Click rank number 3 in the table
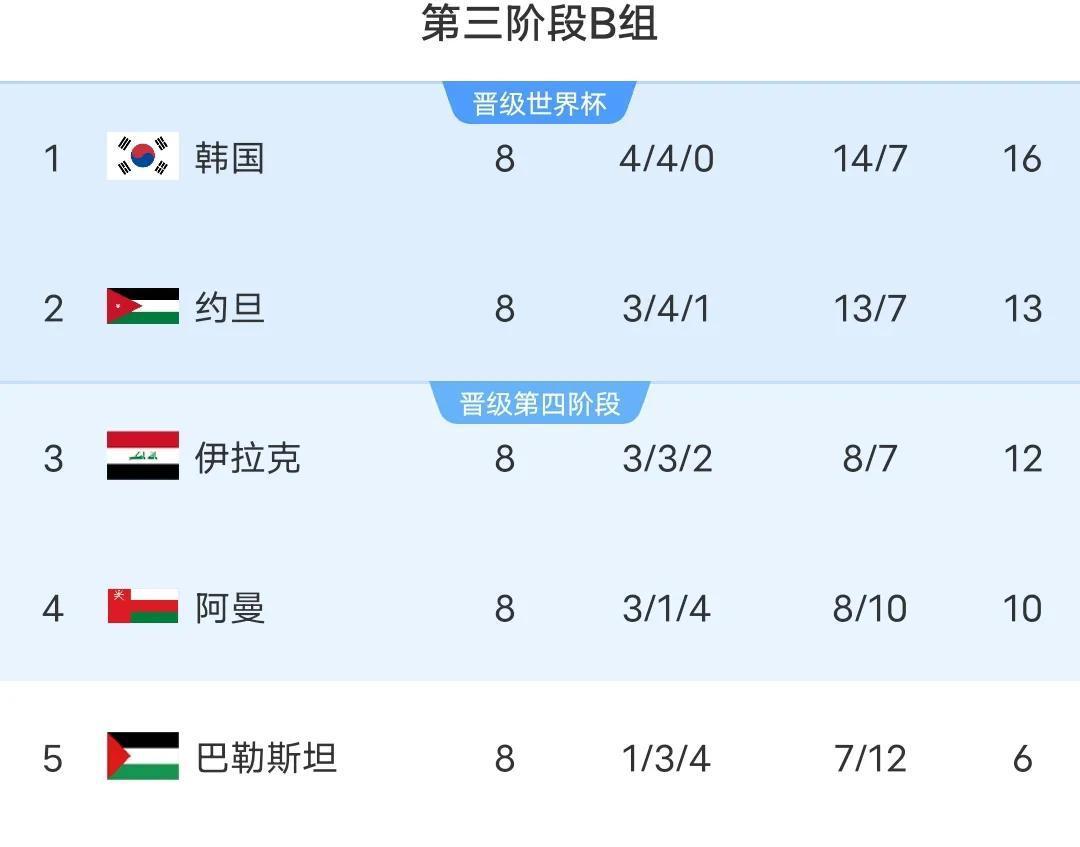Viewport: 1080px width, 847px height. pos(53,459)
